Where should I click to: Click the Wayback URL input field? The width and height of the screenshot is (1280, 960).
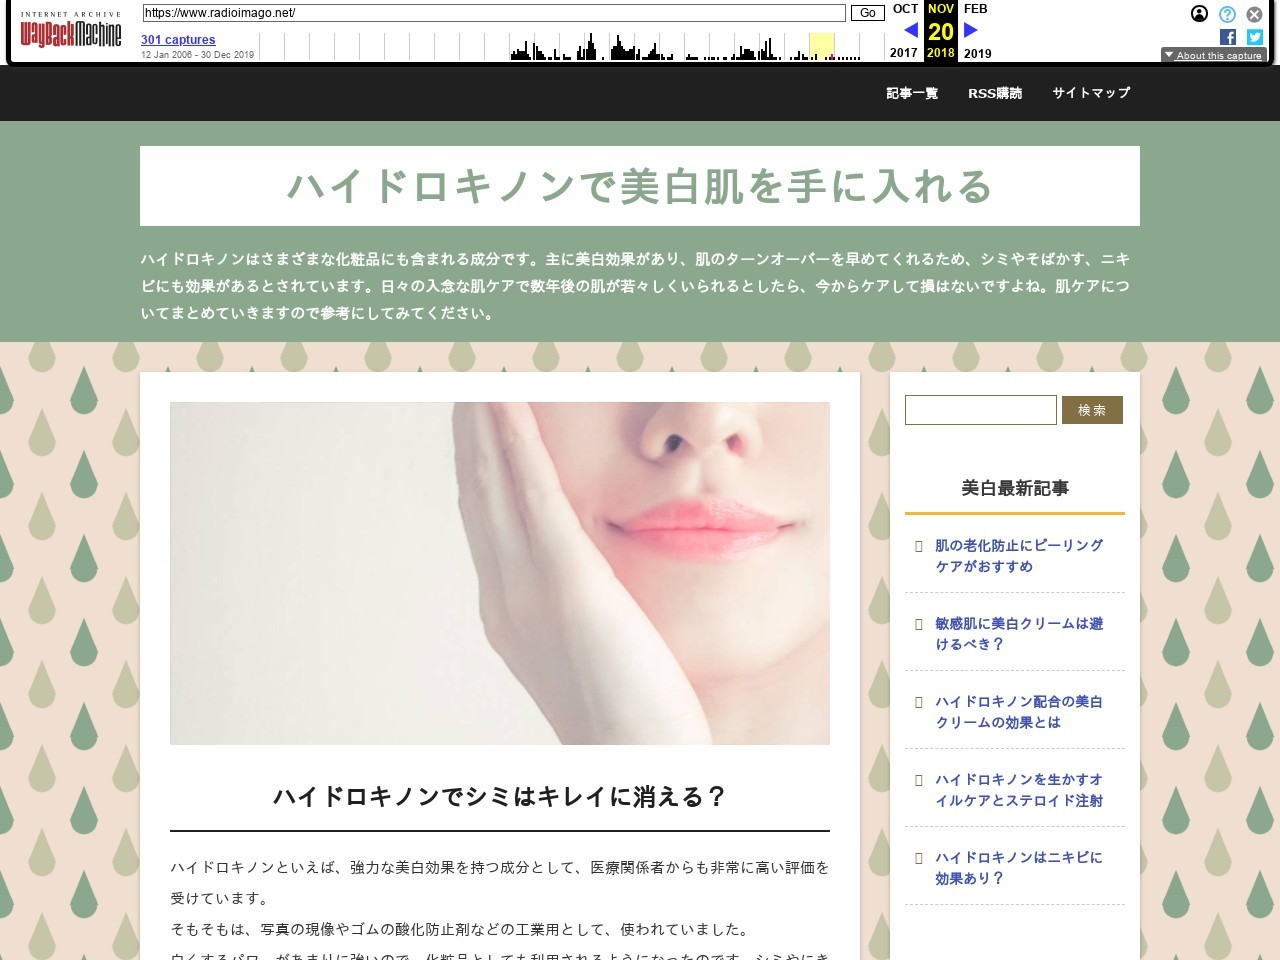pyautogui.click(x=494, y=13)
